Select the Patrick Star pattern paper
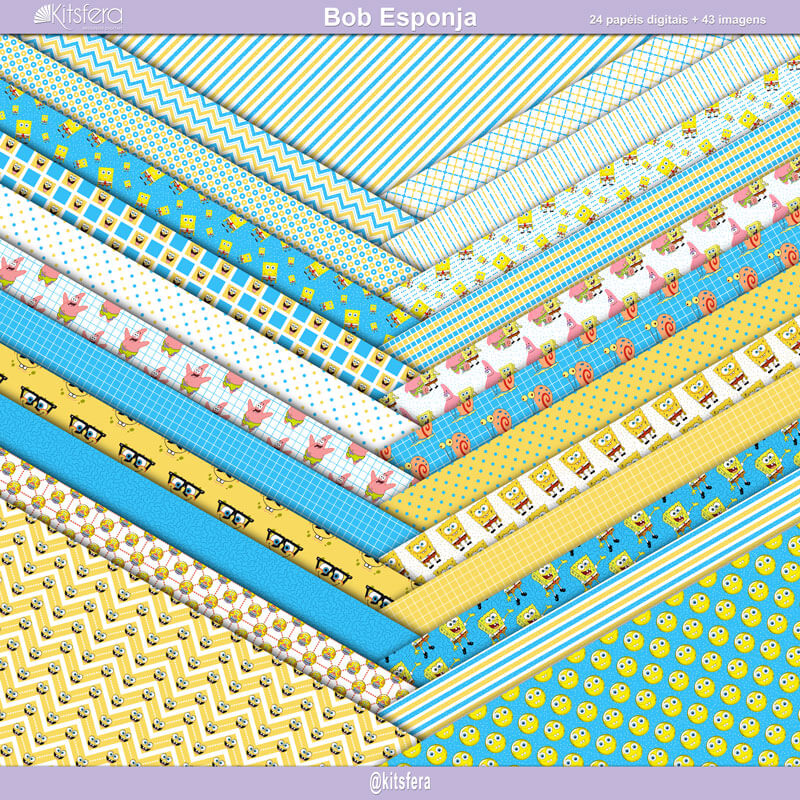This screenshot has width=800, height=800. point(204,370)
